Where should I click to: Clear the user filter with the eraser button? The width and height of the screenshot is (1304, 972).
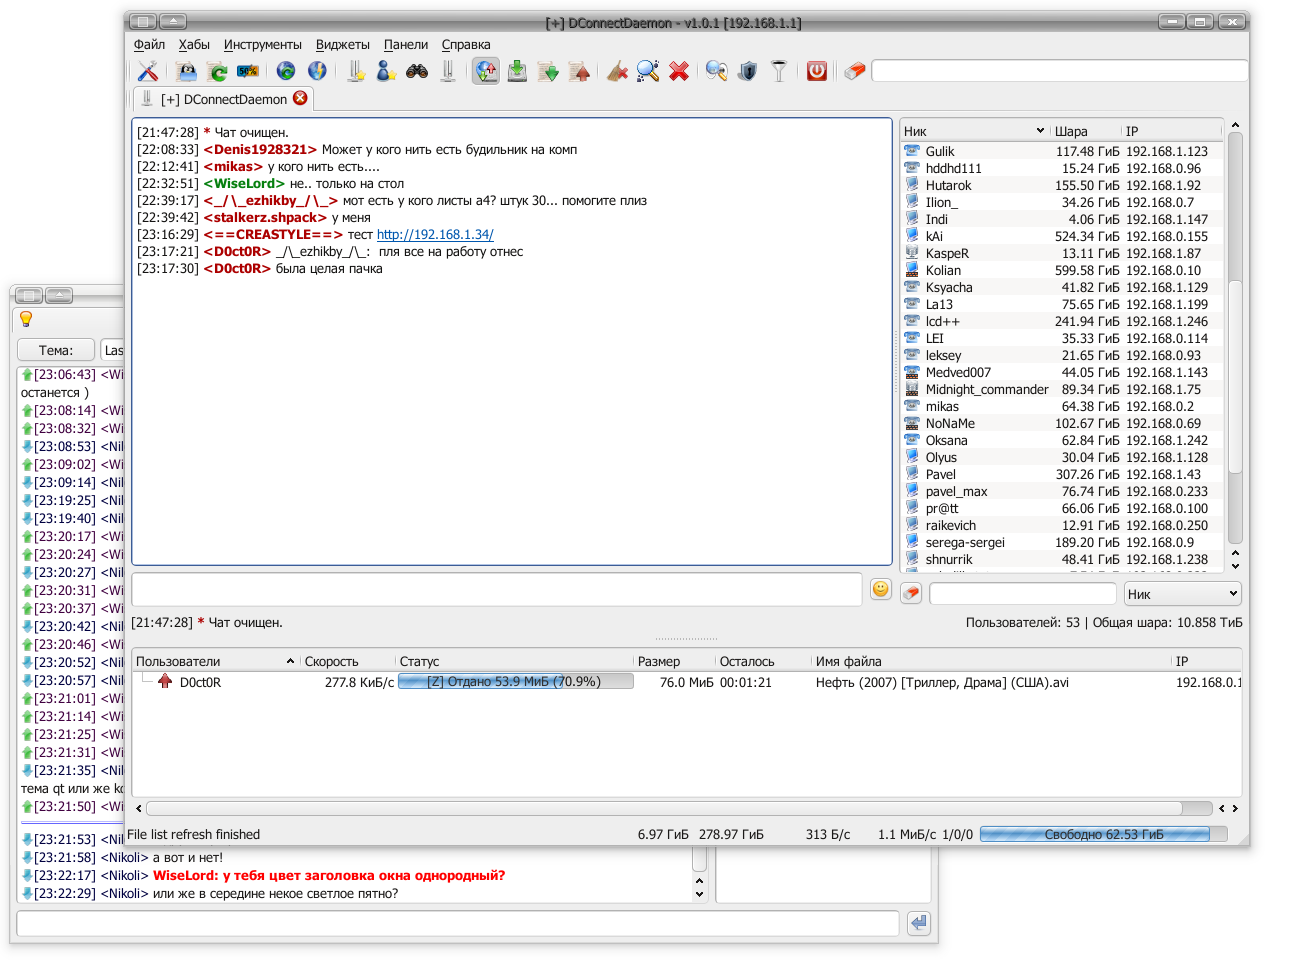(911, 593)
